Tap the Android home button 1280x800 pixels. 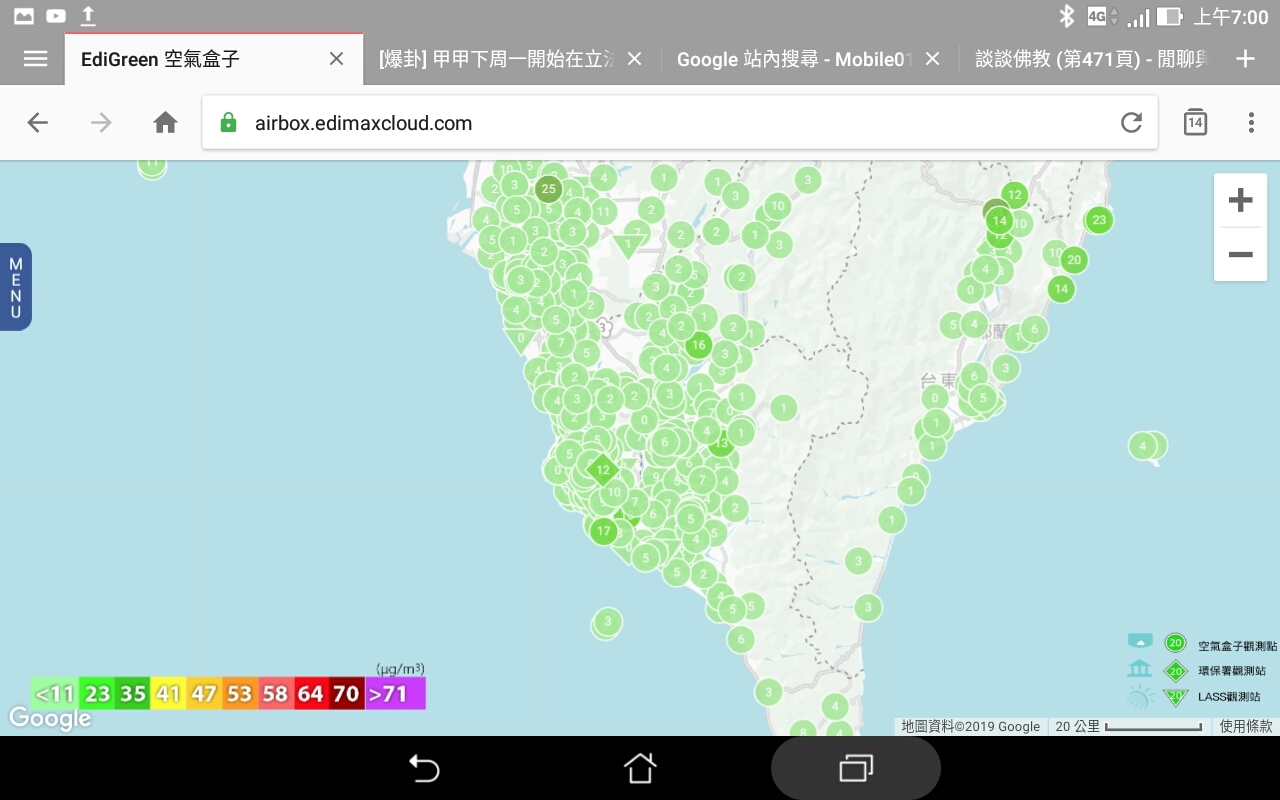pos(640,768)
